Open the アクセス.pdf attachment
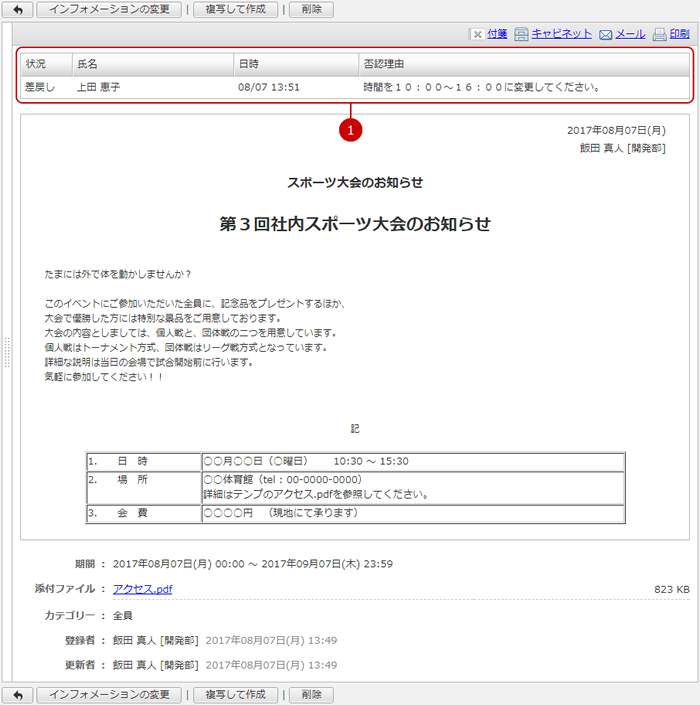Viewport: 700px width, 705px height. tap(142, 589)
